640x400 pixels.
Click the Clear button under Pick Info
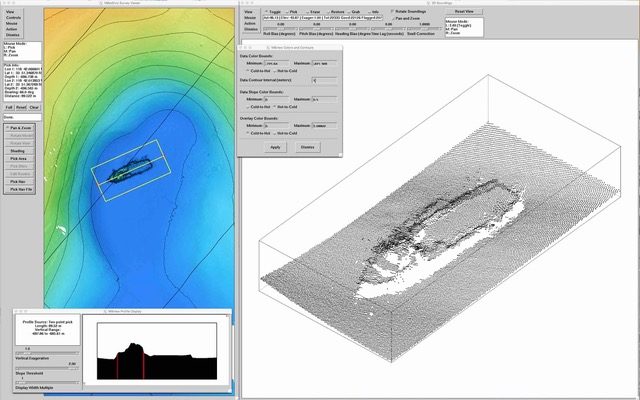coord(34,107)
